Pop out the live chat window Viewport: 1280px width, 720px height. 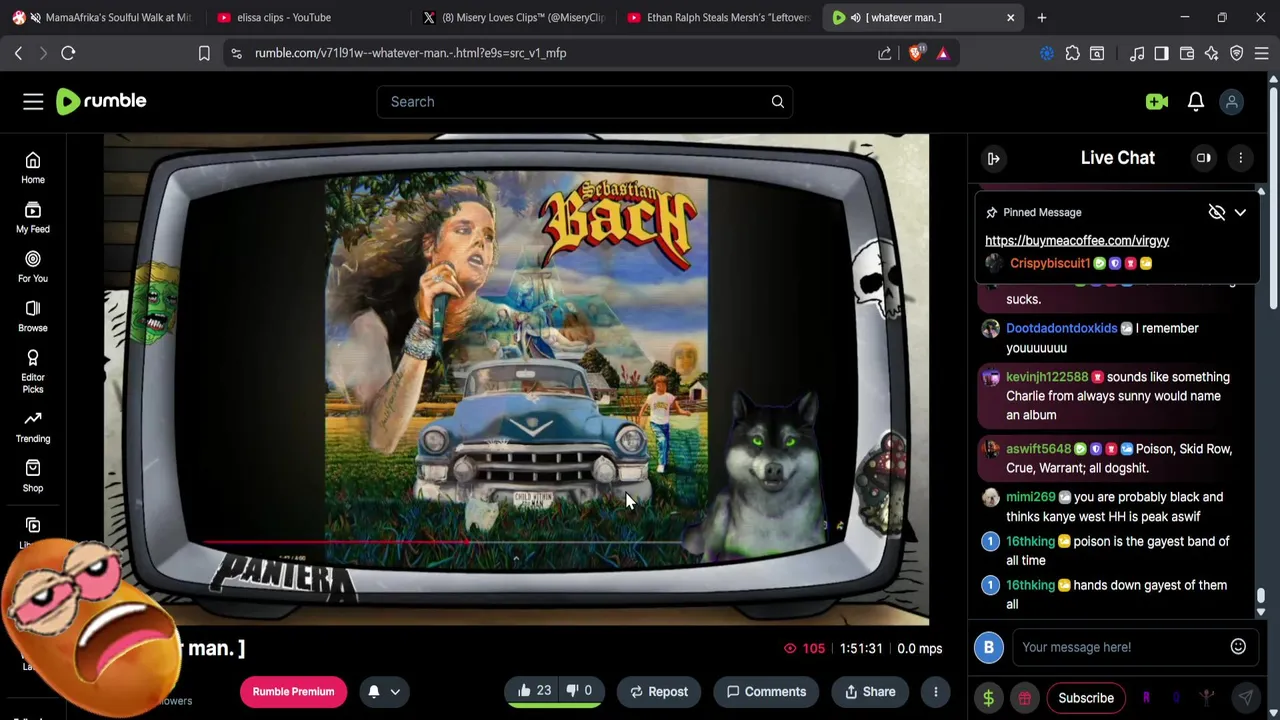pyautogui.click(x=1204, y=158)
